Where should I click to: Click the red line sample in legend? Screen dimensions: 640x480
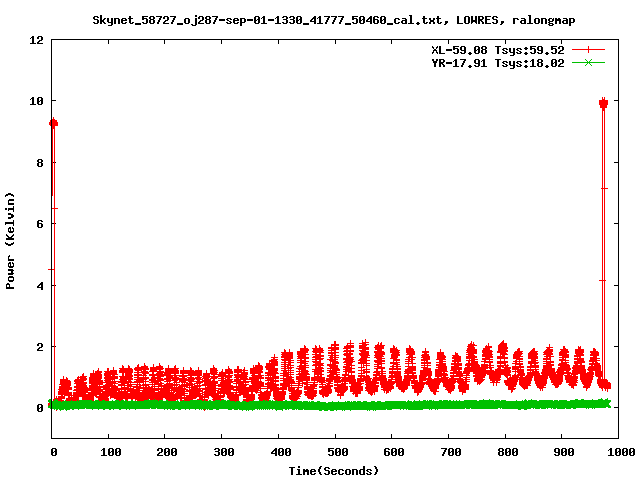588,50
